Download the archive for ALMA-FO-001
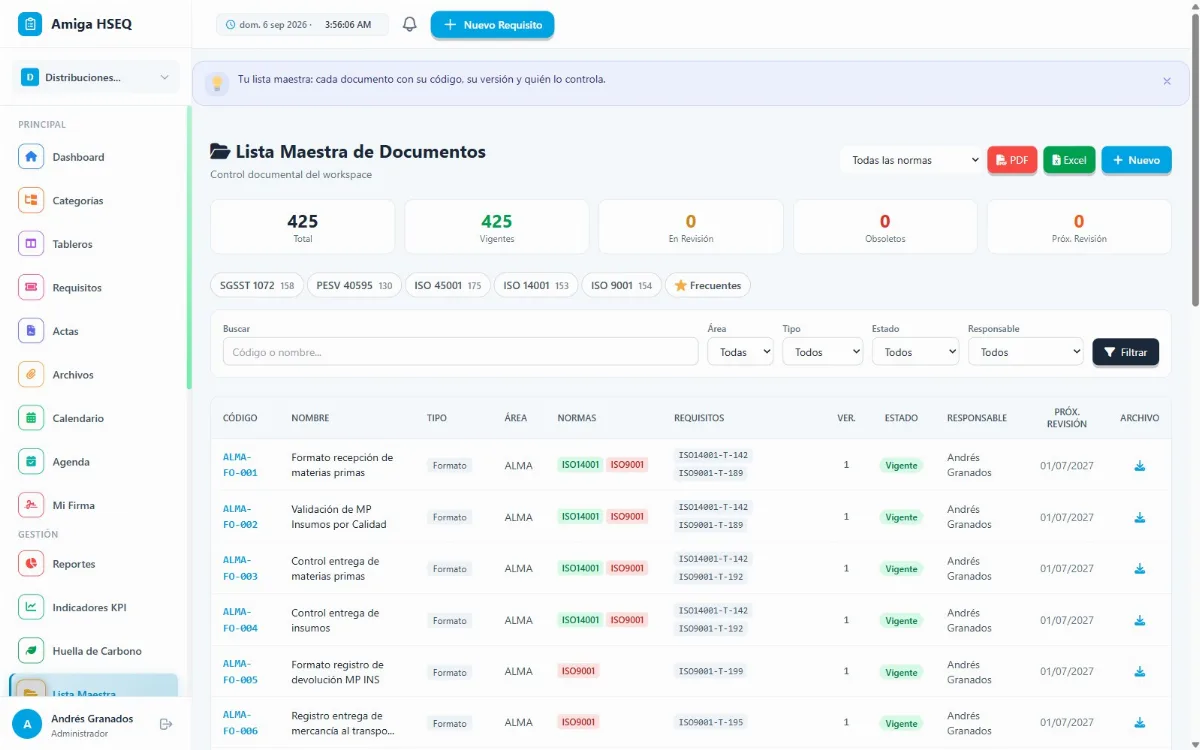Image resolution: width=1200 pixels, height=750 pixels. pyautogui.click(x=1139, y=465)
